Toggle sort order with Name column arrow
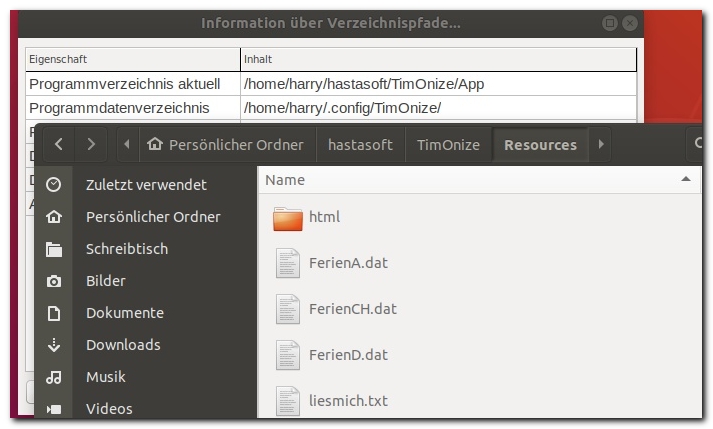 point(686,179)
